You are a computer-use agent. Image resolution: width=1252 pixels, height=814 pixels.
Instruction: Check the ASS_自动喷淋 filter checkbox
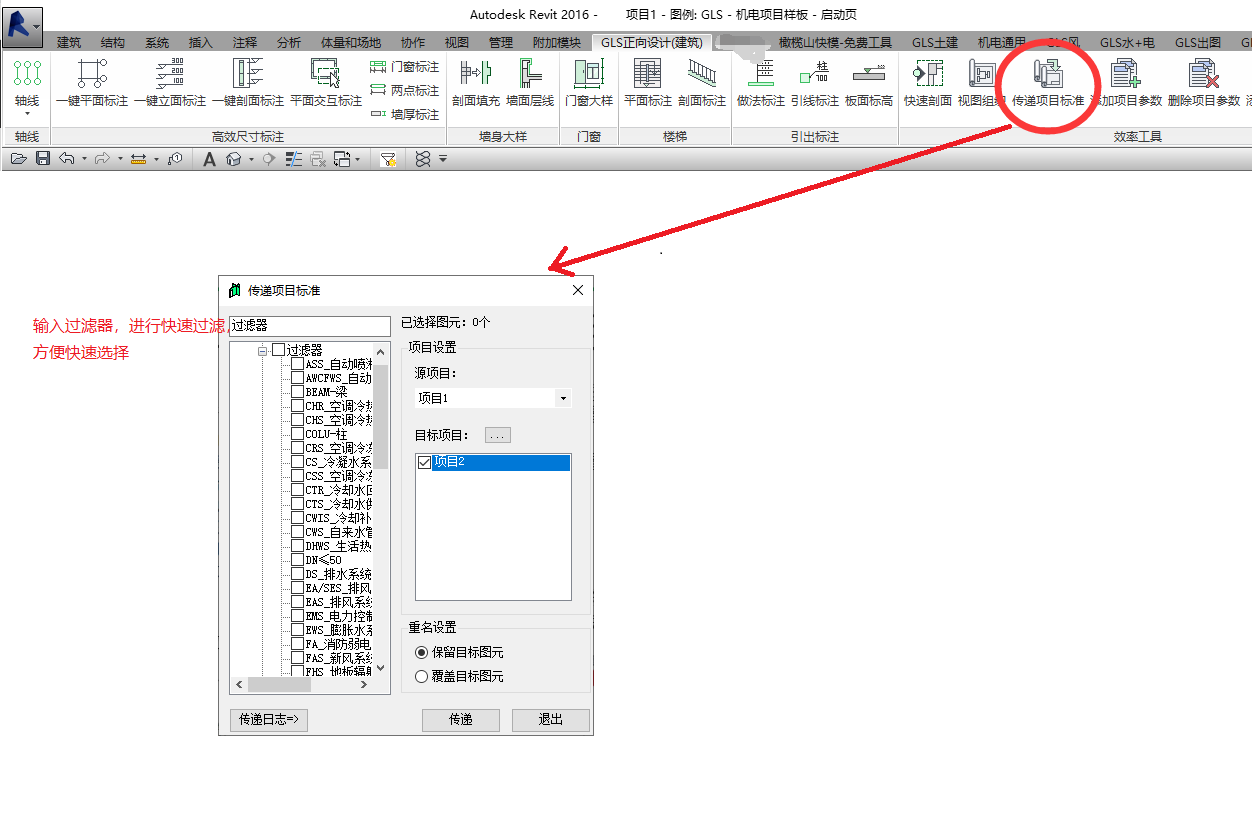click(297, 364)
